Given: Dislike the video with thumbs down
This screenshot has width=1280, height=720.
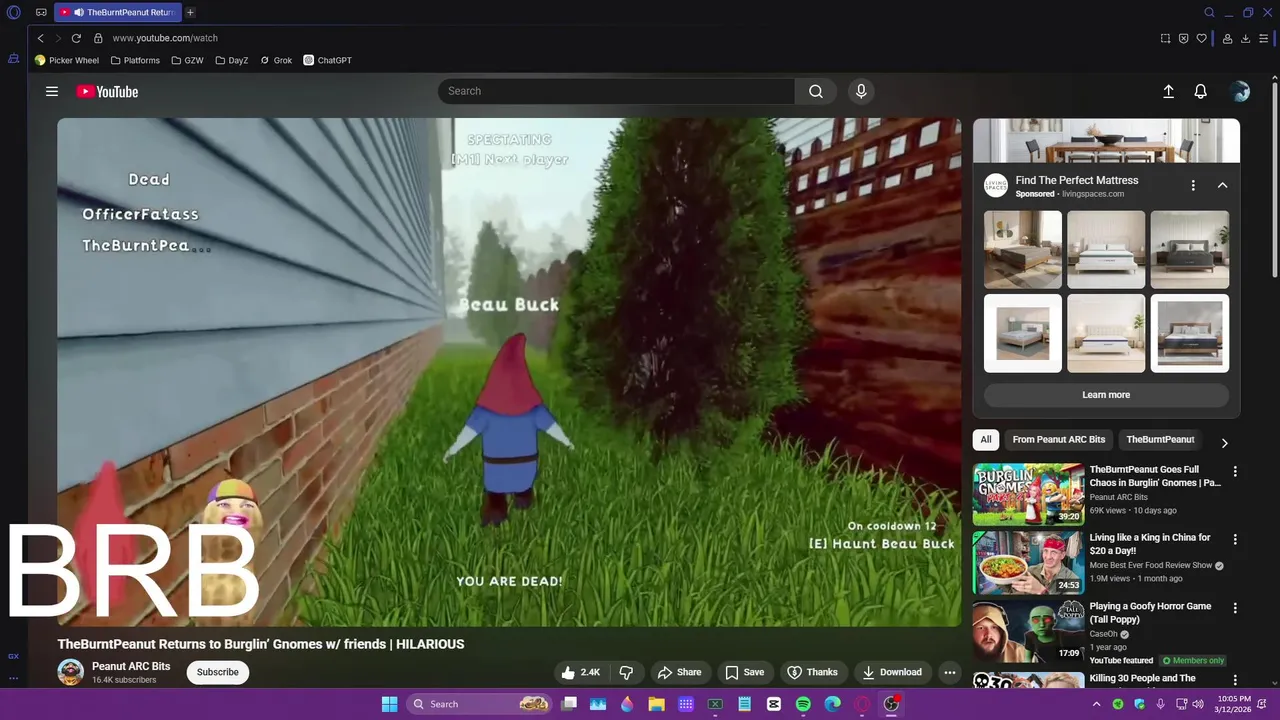Looking at the screenshot, I should pos(626,672).
